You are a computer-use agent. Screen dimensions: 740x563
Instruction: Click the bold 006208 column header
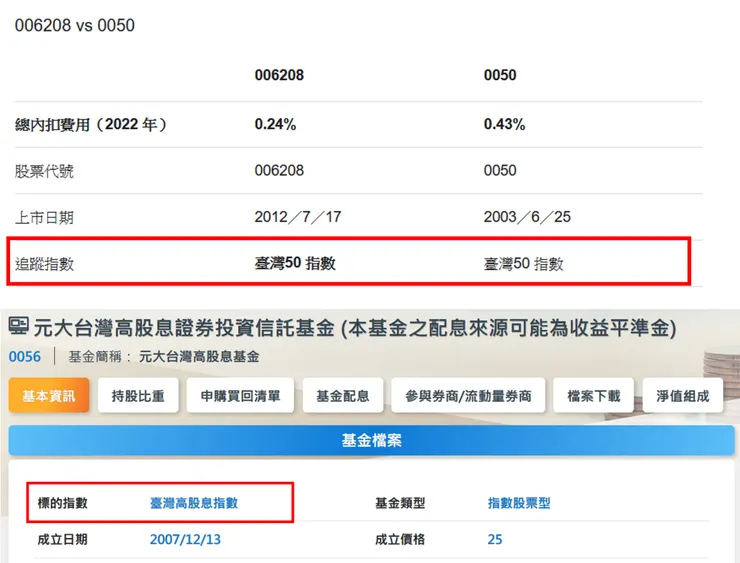(x=279, y=75)
